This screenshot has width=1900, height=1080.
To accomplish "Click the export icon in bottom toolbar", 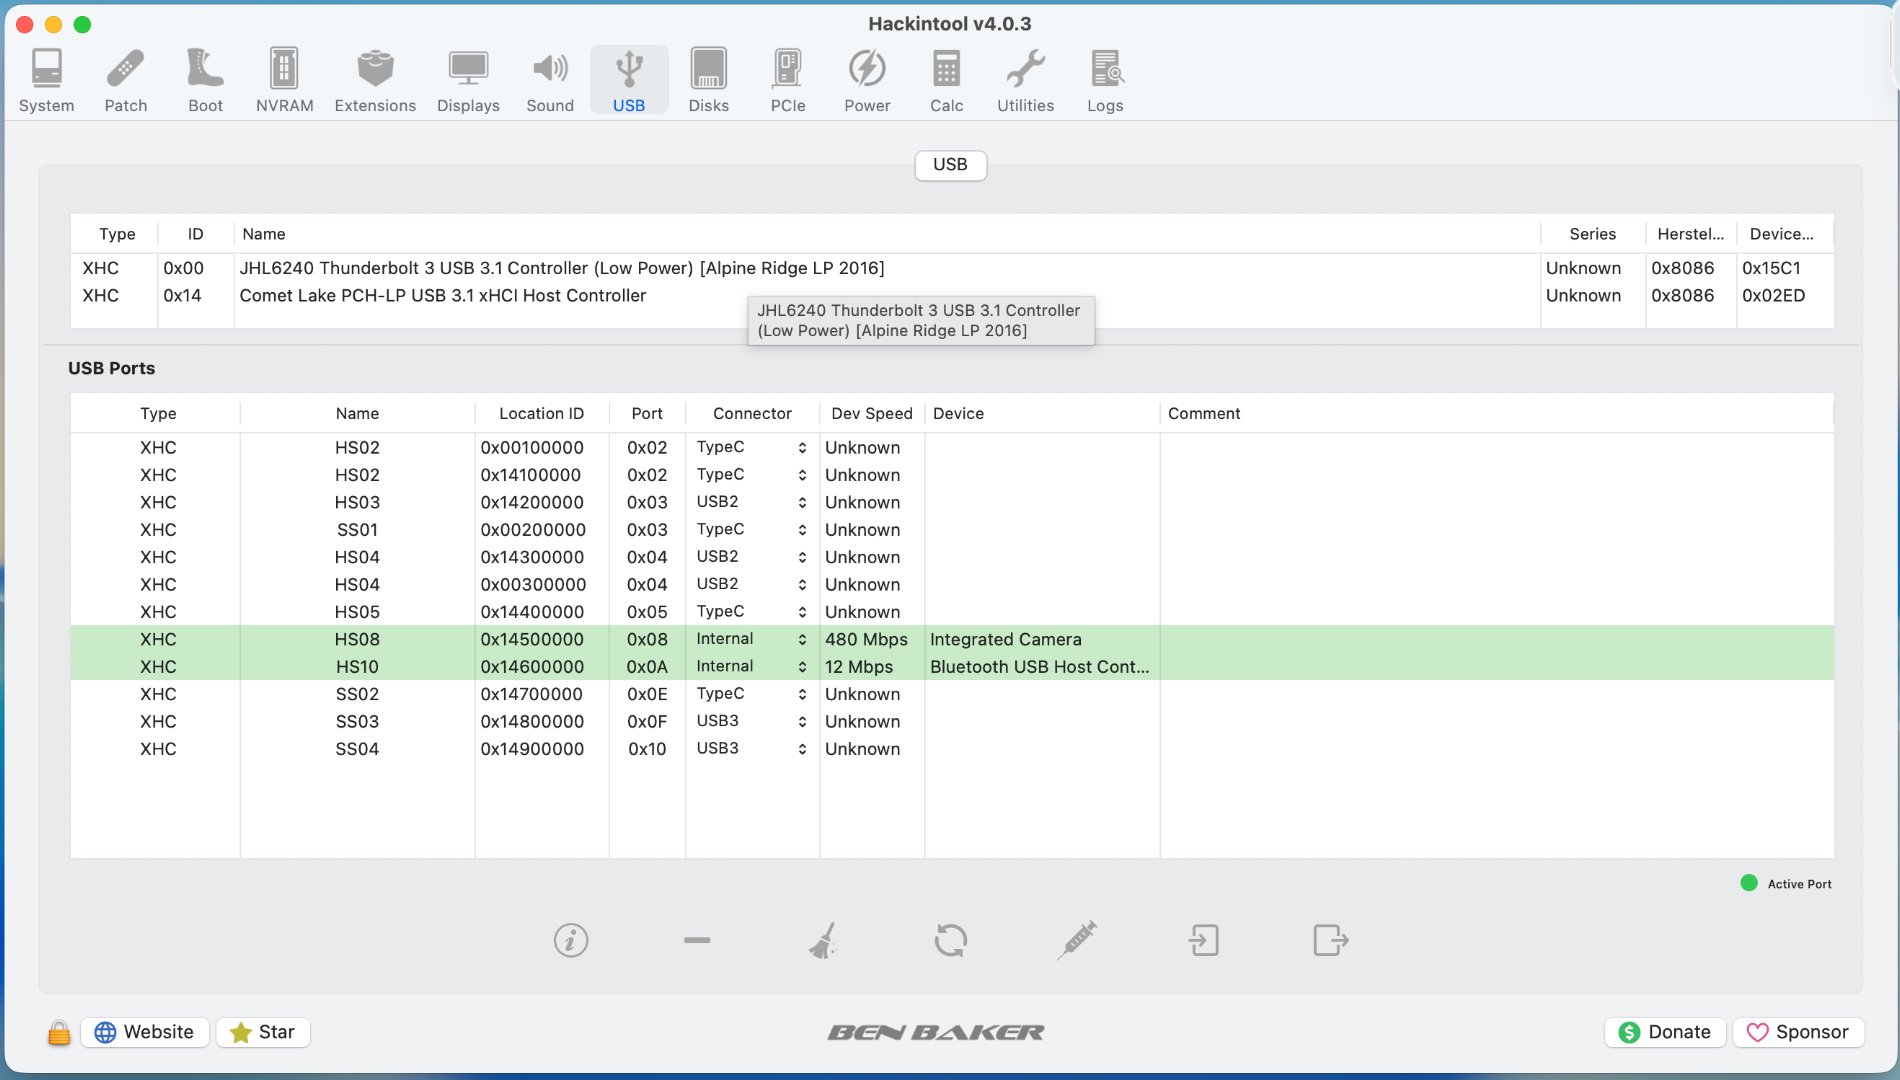I will [1330, 940].
